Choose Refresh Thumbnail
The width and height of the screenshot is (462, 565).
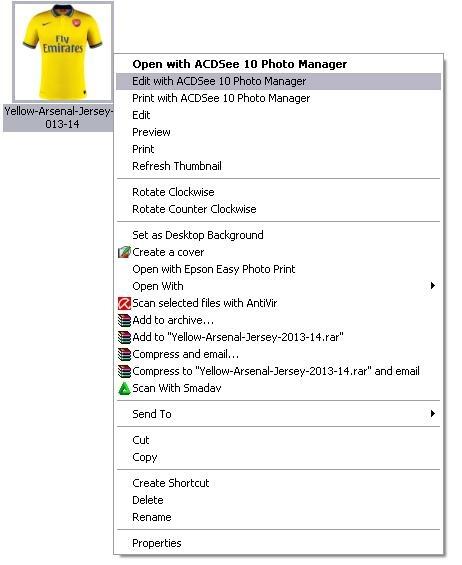coord(278,166)
